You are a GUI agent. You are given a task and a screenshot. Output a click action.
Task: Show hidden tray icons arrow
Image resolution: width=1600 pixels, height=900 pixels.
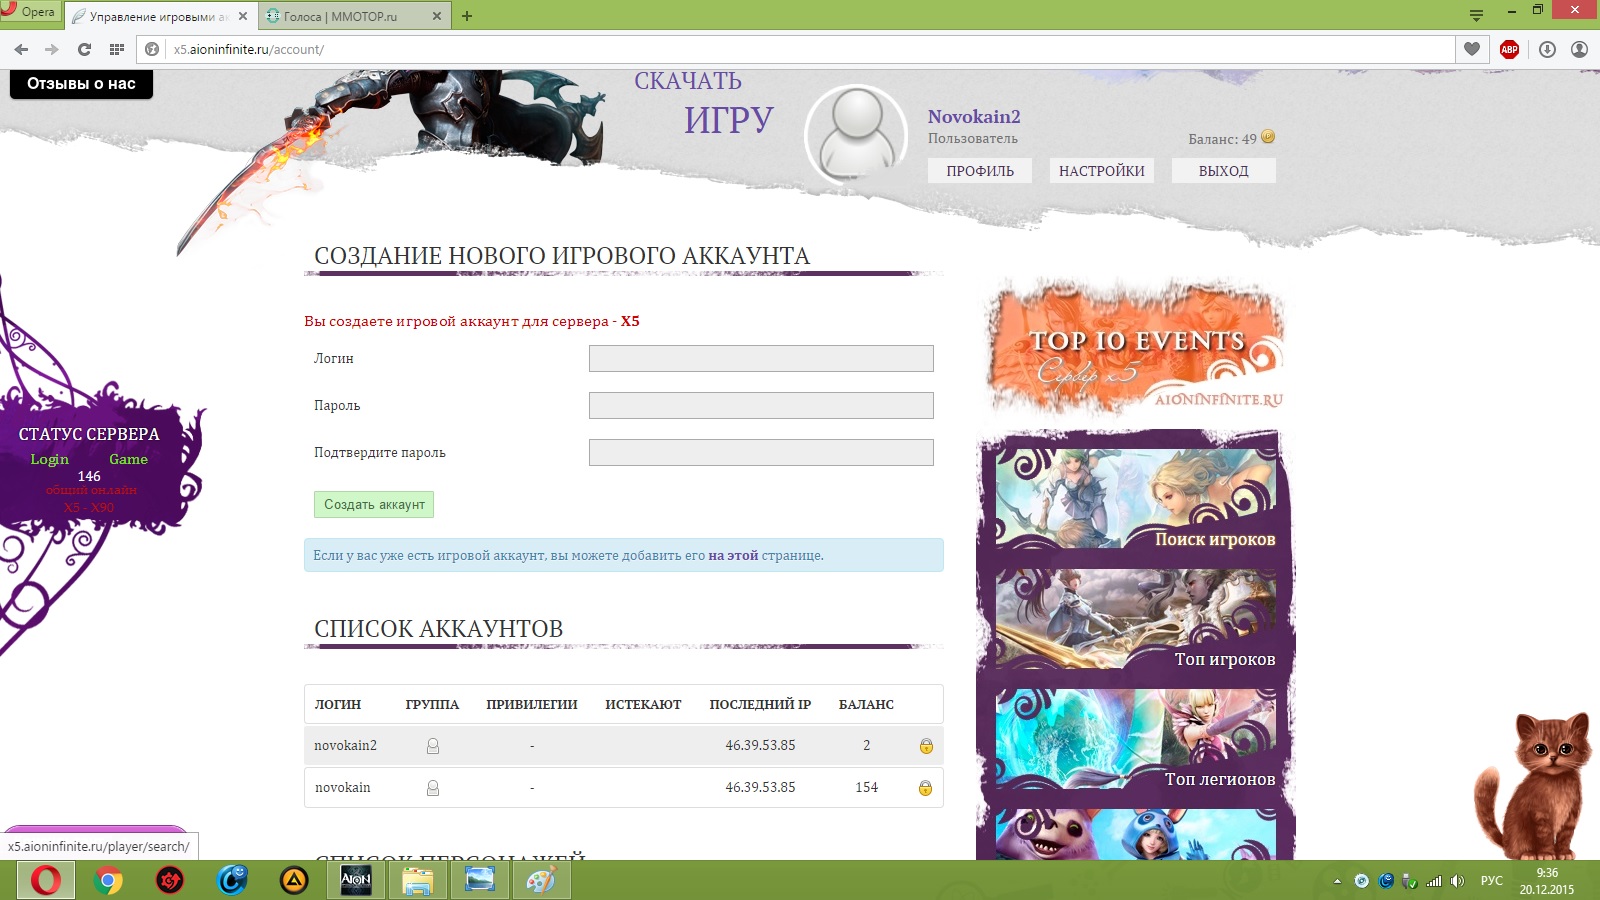coord(1337,881)
